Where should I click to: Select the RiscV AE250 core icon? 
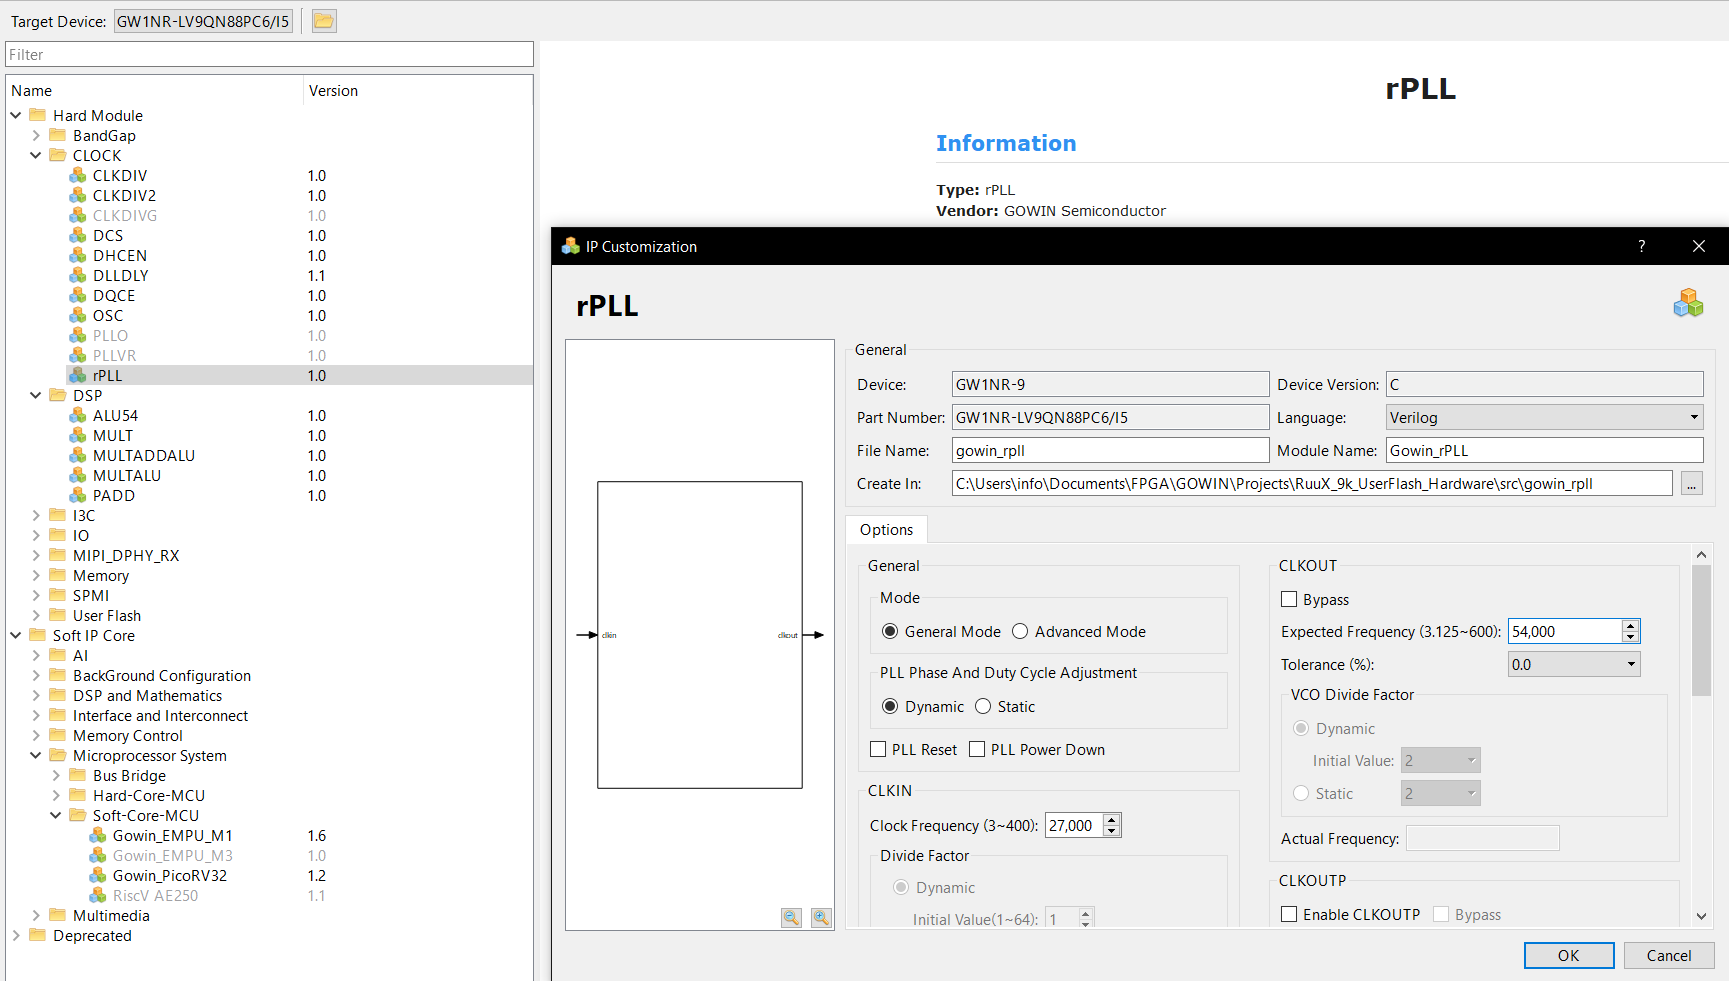[x=98, y=895]
